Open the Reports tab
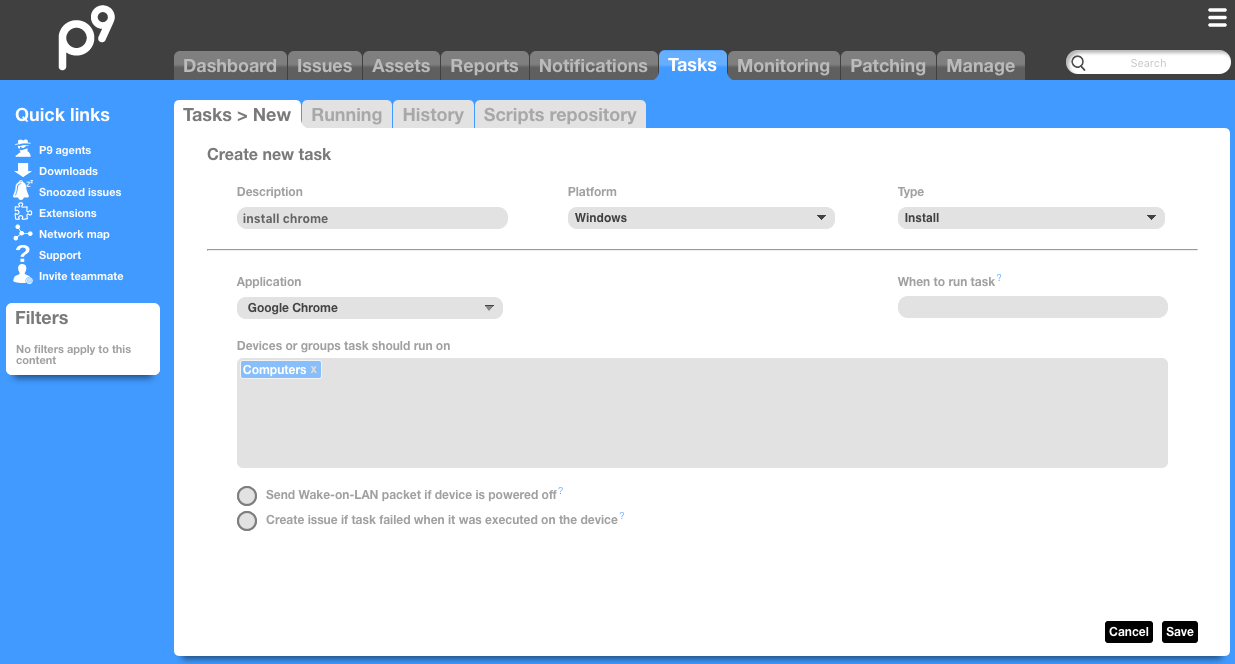 (484, 66)
